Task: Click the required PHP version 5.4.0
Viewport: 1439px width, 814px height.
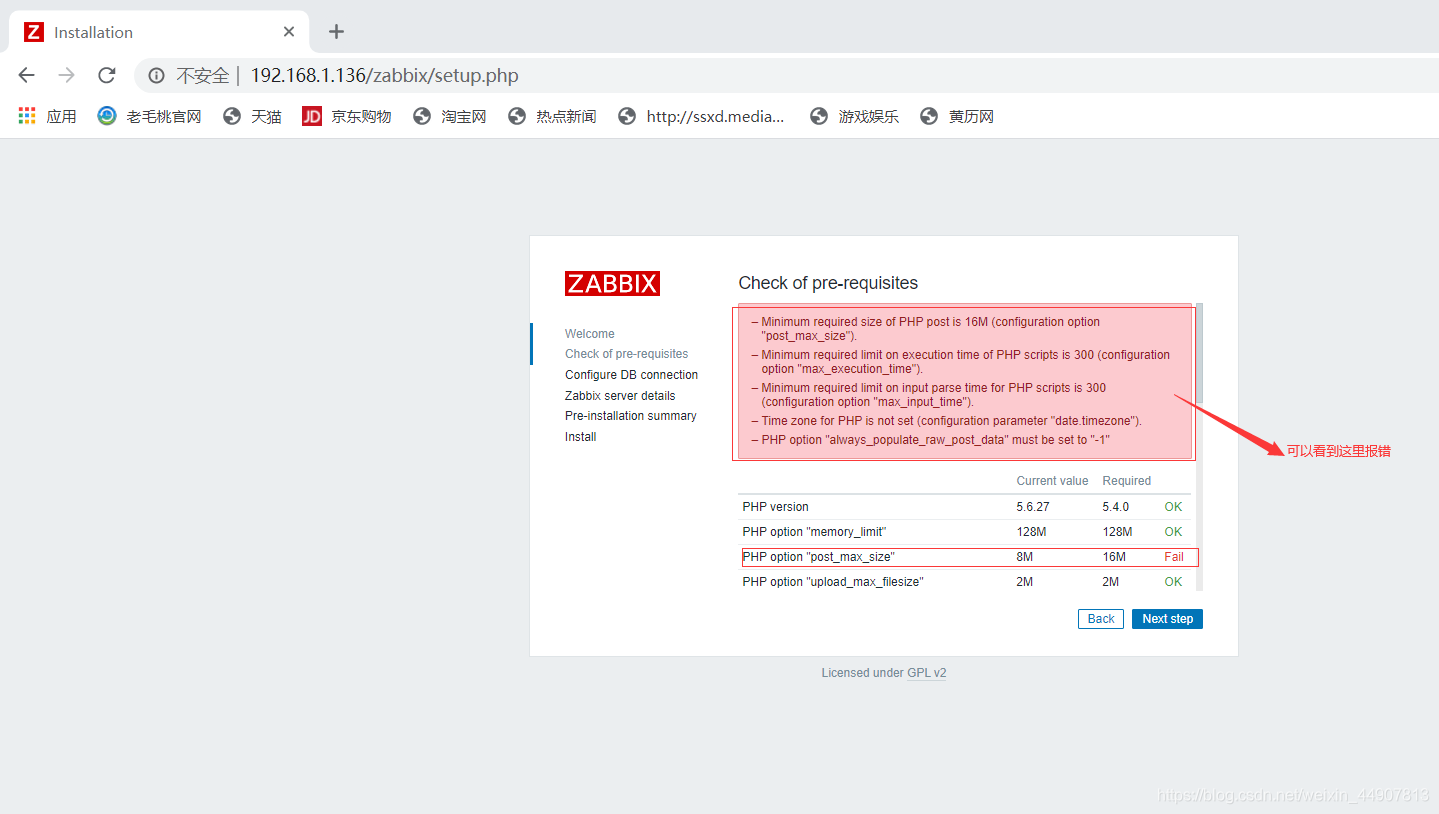Action: pos(1116,507)
